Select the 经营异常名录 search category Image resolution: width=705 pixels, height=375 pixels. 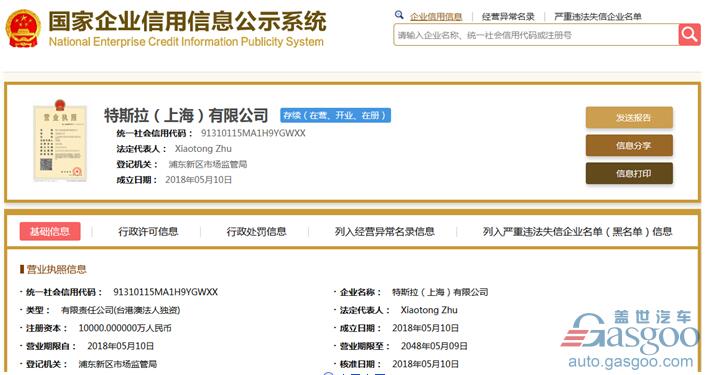point(508,17)
